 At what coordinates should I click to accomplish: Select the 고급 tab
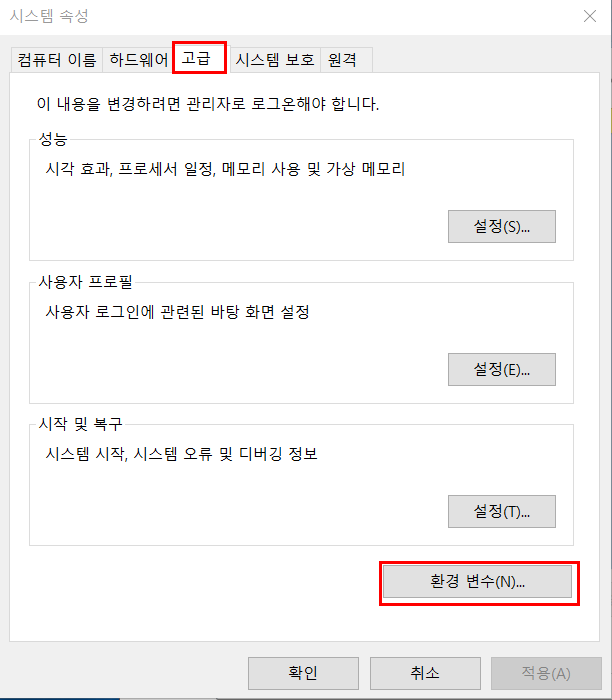tap(200, 58)
